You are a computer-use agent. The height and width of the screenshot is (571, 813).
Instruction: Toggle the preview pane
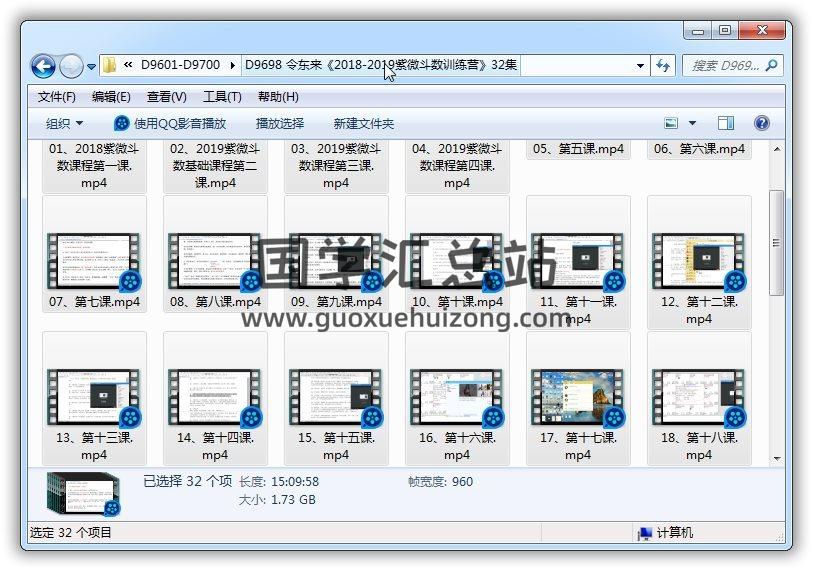[725, 123]
